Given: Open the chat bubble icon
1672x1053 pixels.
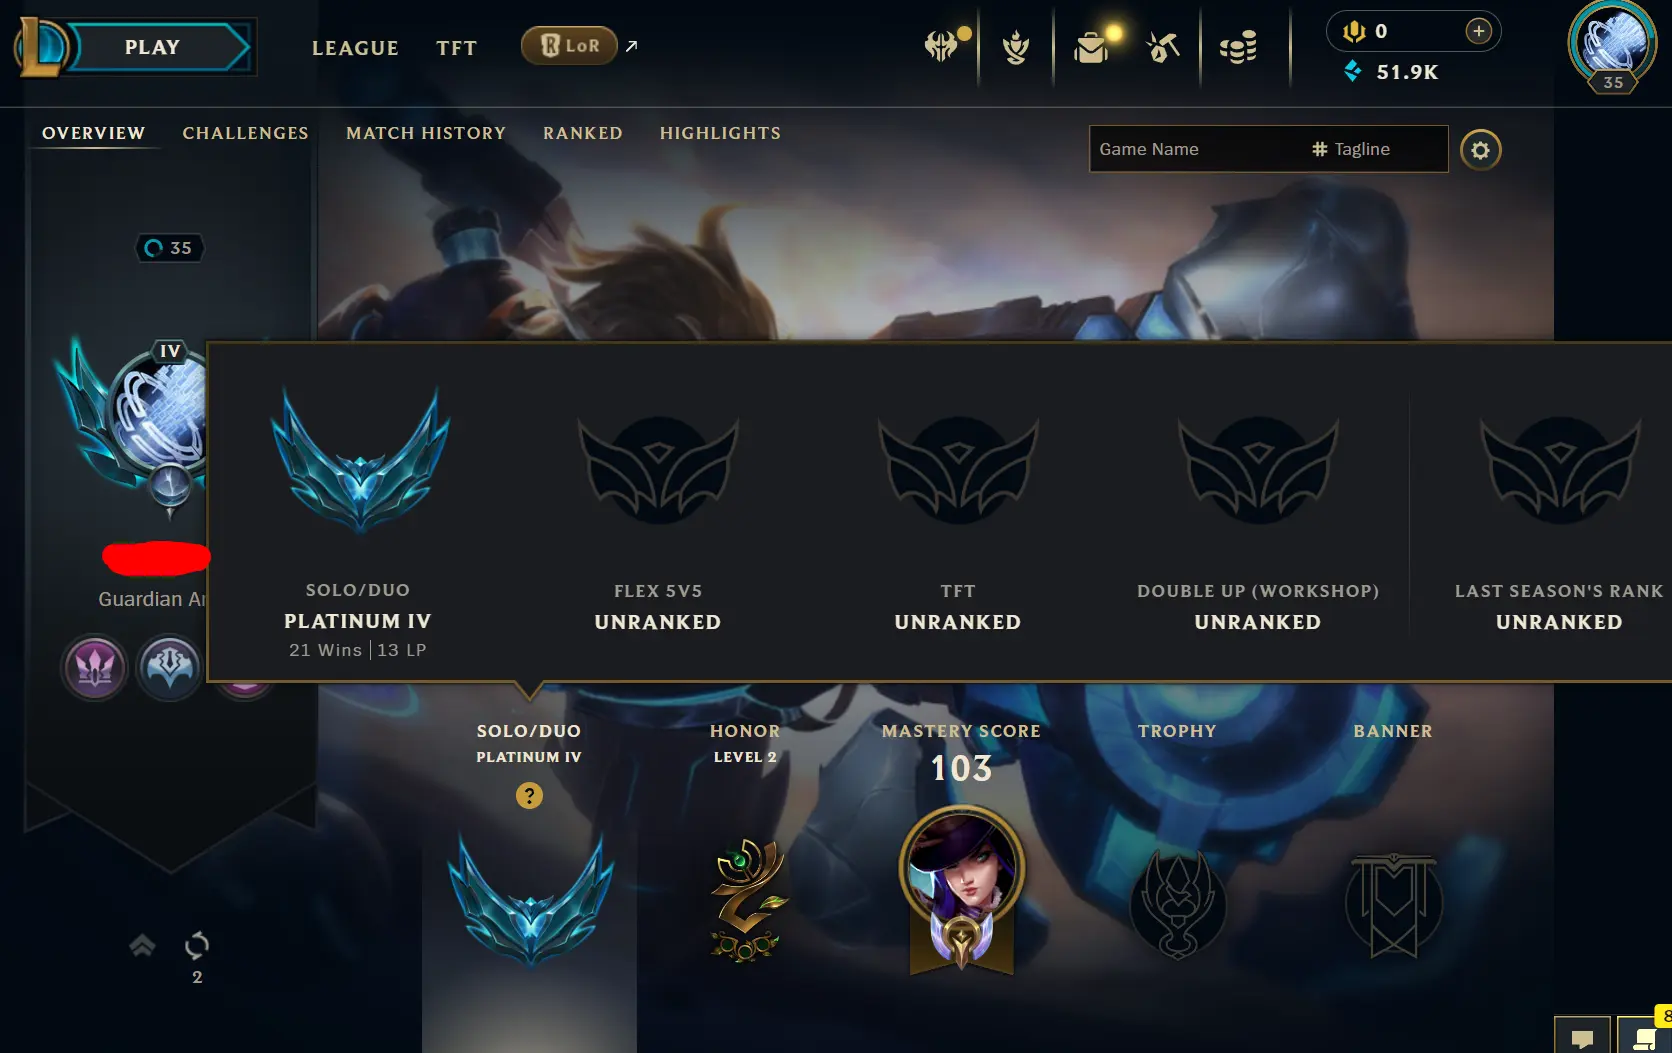Looking at the screenshot, I should click(1582, 1037).
